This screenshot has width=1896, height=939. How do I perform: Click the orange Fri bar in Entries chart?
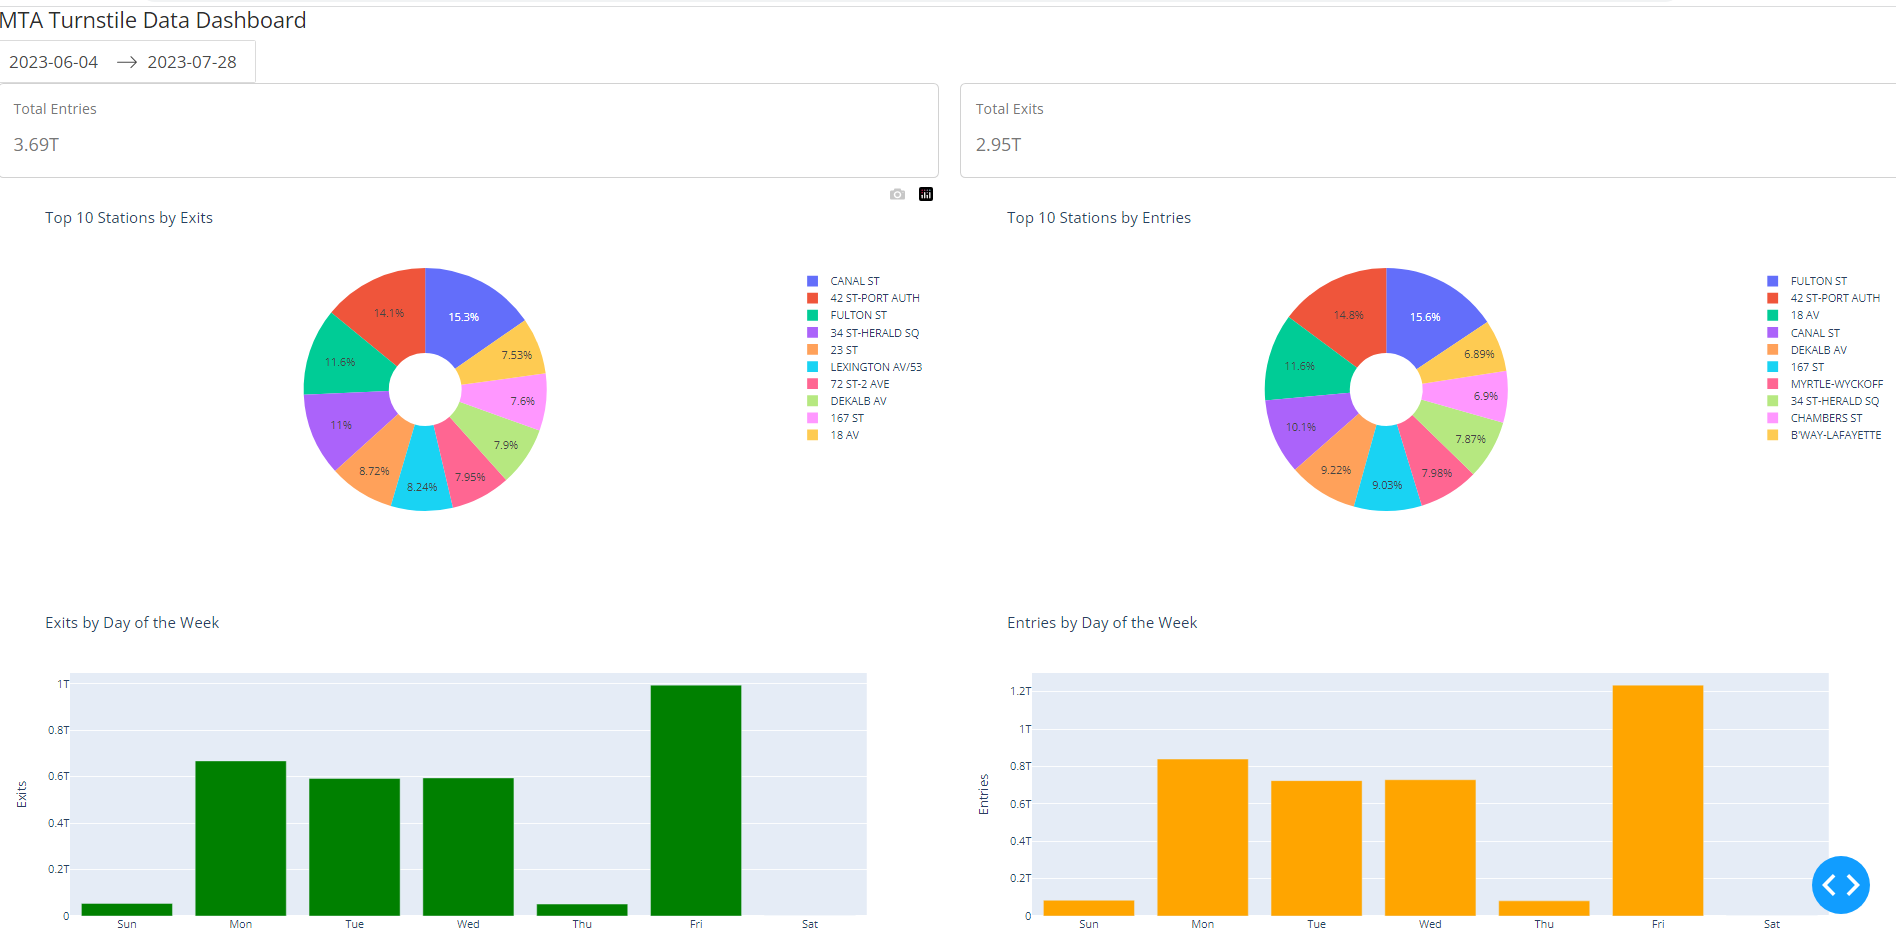click(x=1658, y=800)
